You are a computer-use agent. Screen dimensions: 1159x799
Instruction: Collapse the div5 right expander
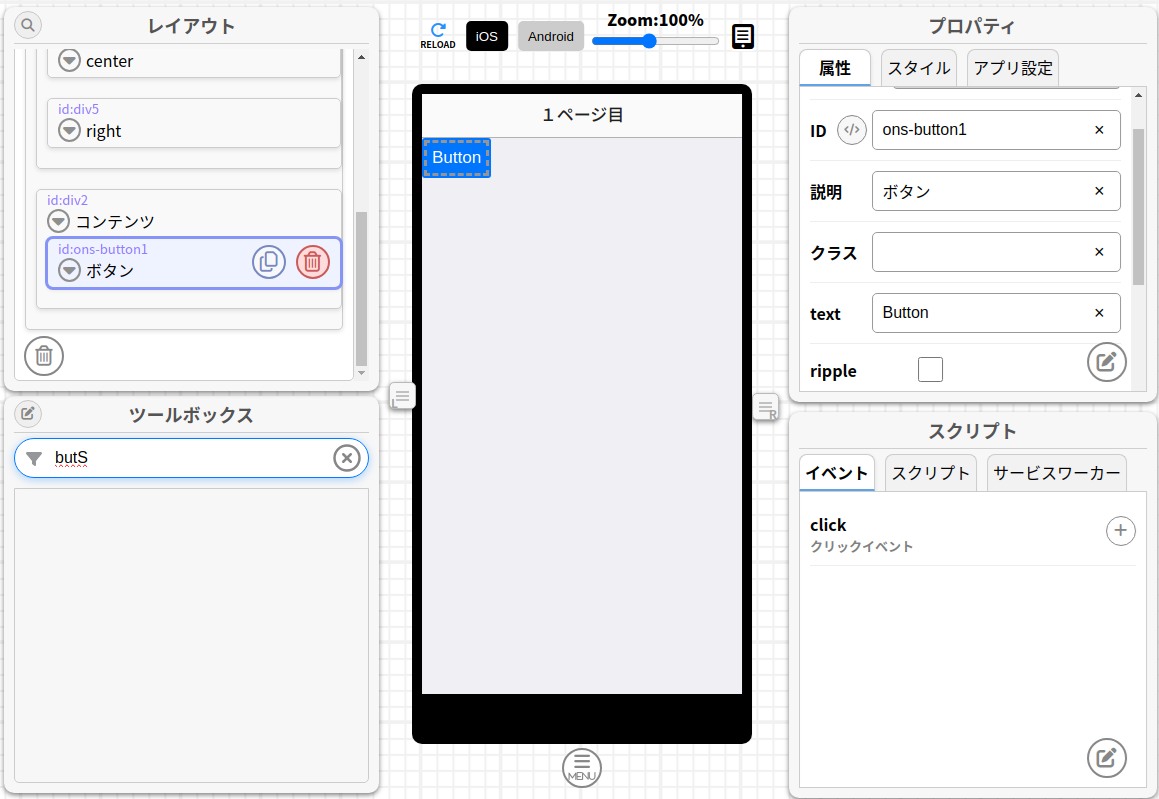coord(68,130)
